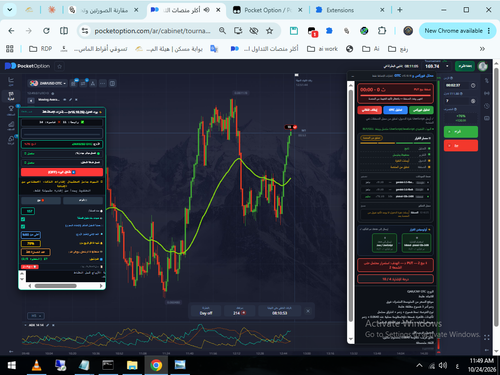
Task: Expand the asset selector OTC dropdown
Action: tap(48, 83)
